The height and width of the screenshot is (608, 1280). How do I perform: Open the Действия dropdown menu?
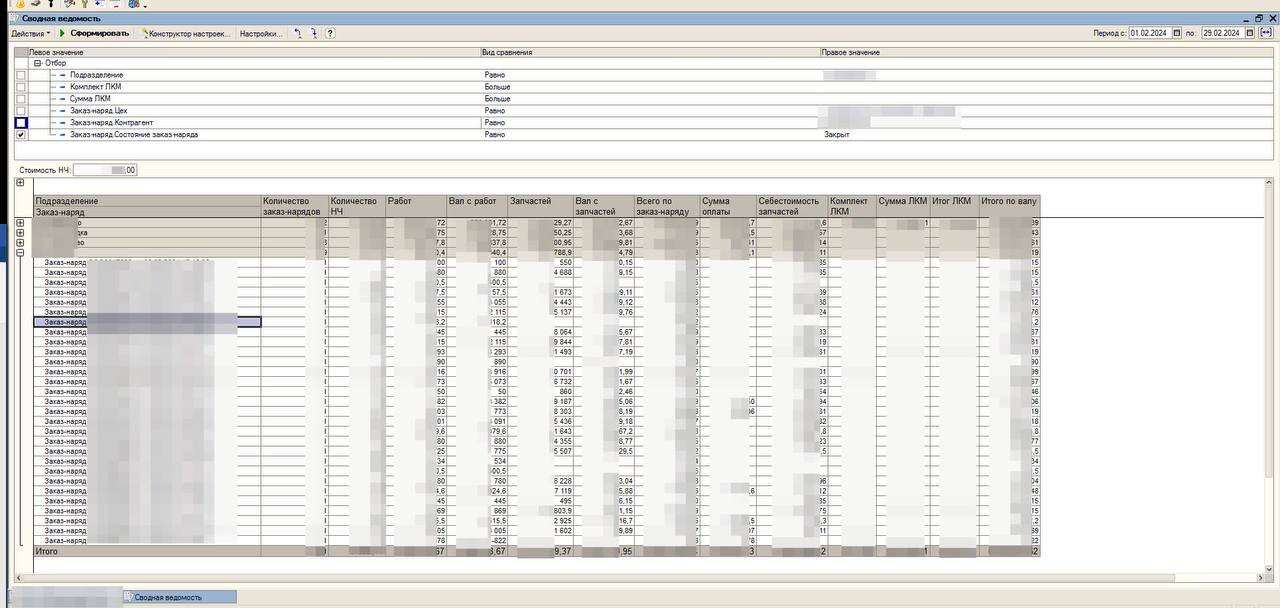(30, 33)
